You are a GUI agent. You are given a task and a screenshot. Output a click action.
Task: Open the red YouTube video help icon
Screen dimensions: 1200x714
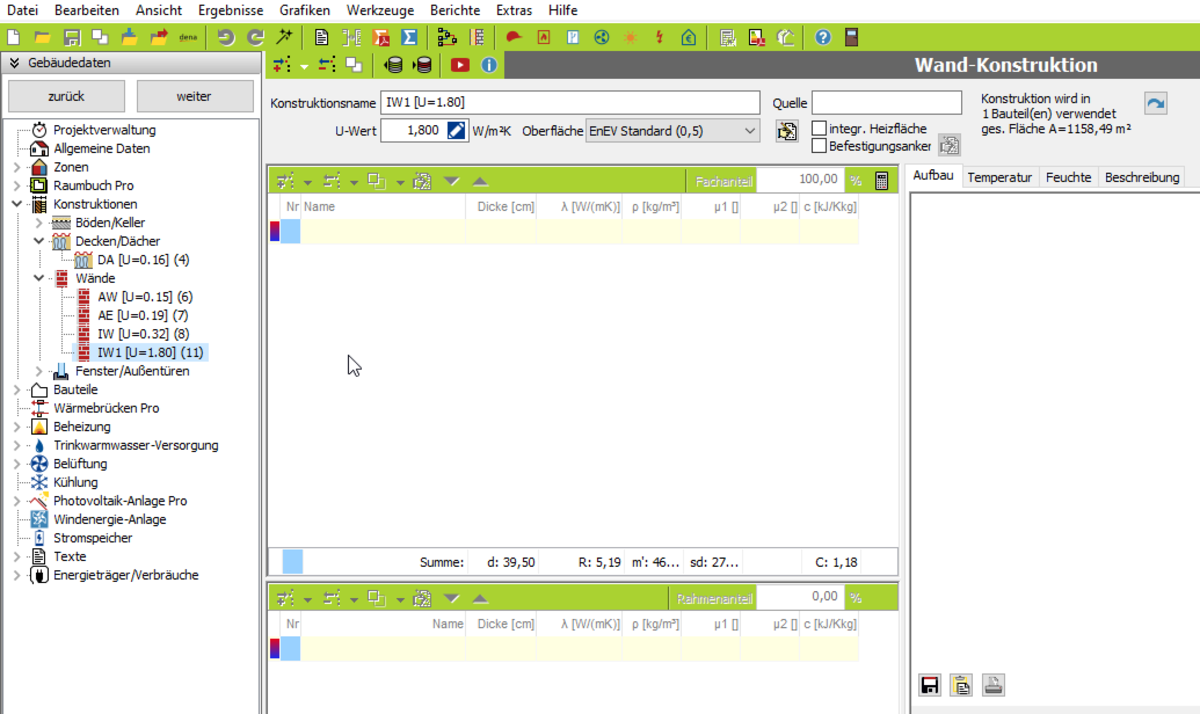(x=460, y=65)
